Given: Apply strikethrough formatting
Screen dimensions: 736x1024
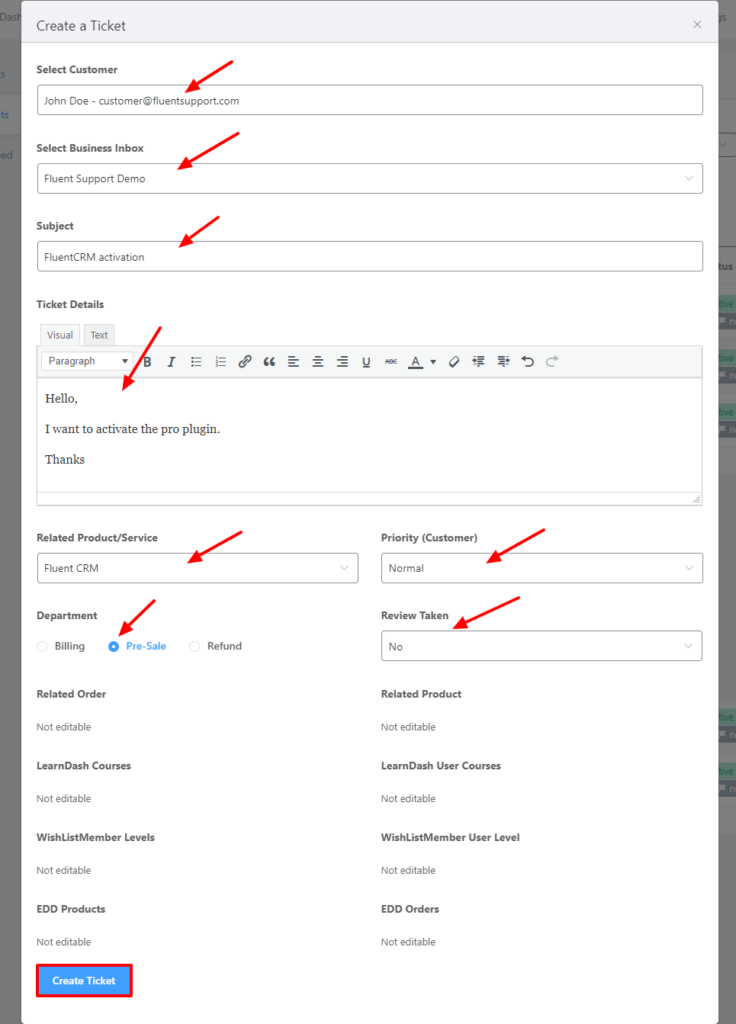Looking at the screenshot, I should pyautogui.click(x=391, y=362).
